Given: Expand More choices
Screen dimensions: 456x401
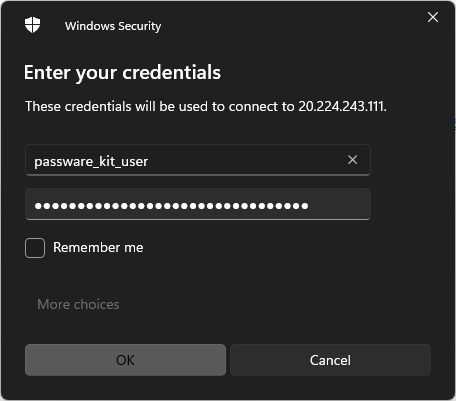Looking at the screenshot, I should pos(78,304).
